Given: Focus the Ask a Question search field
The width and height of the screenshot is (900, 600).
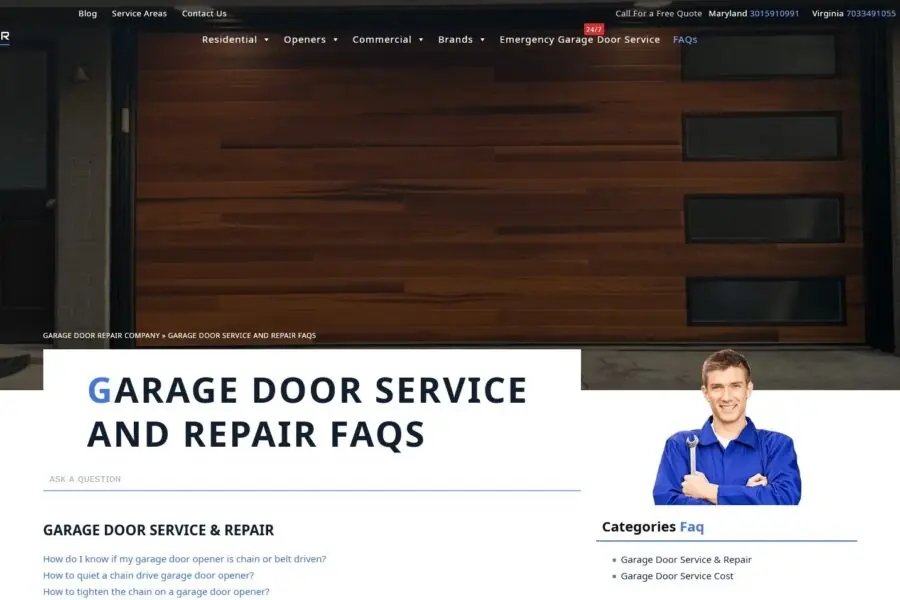Looking at the screenshot, I should click(311, 479).
